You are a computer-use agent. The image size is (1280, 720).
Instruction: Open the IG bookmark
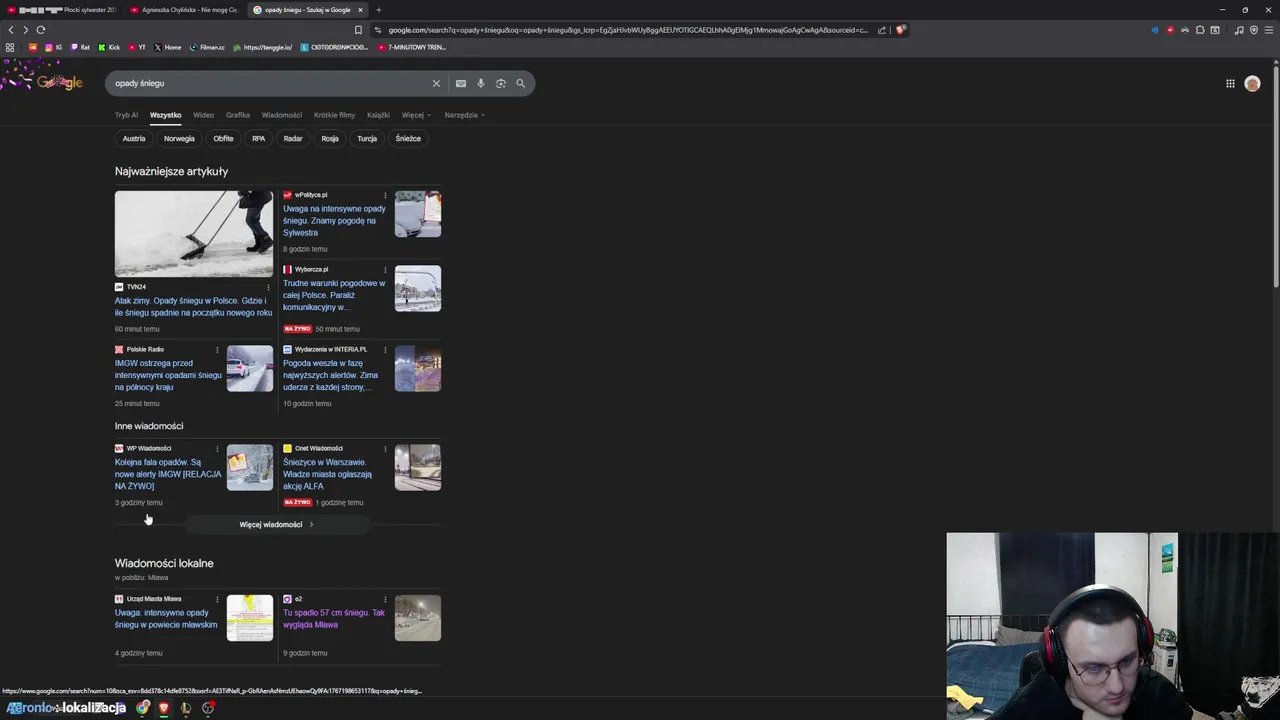pos(53,47)
